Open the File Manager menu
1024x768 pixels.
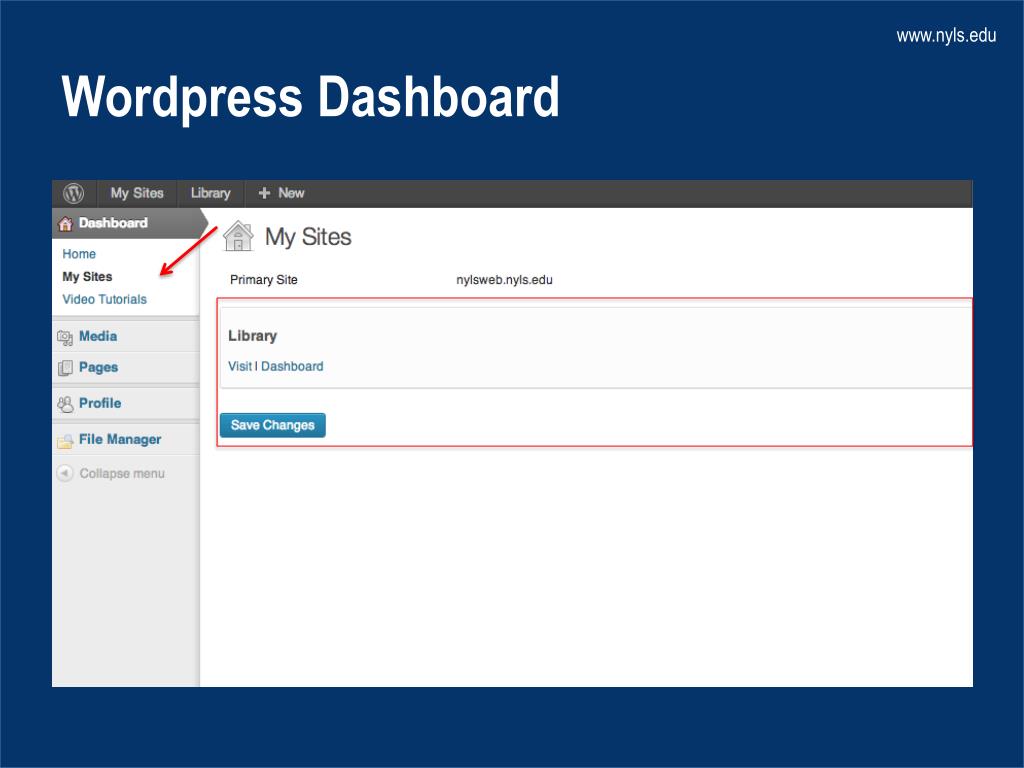[120, 440]
